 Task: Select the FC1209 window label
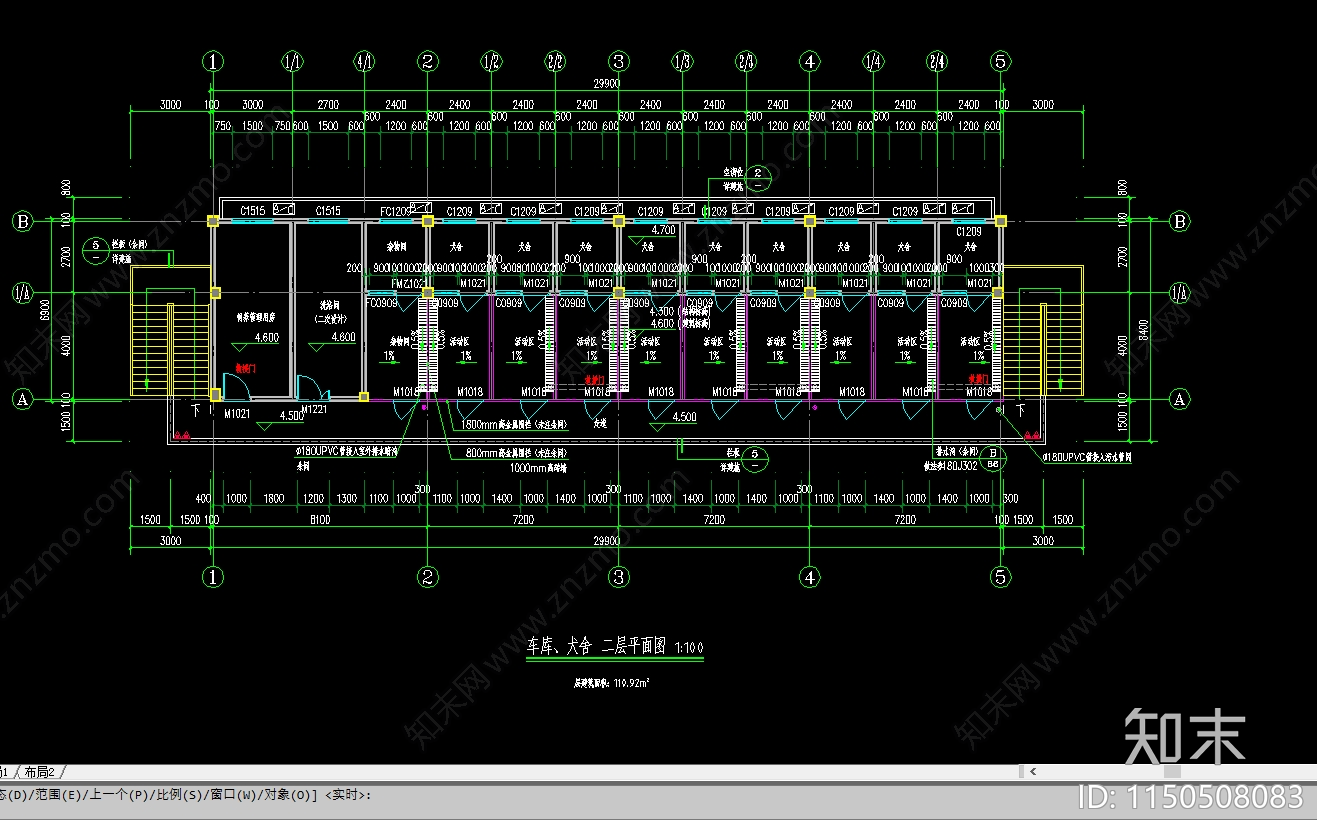[394, 211]
